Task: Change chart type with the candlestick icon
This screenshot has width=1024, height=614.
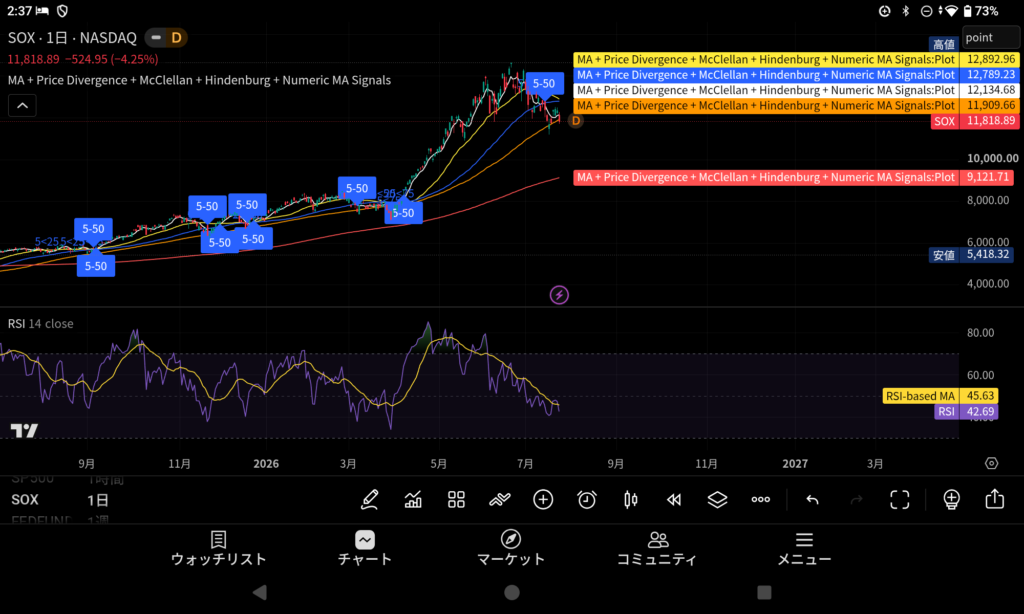Action: 630,500
